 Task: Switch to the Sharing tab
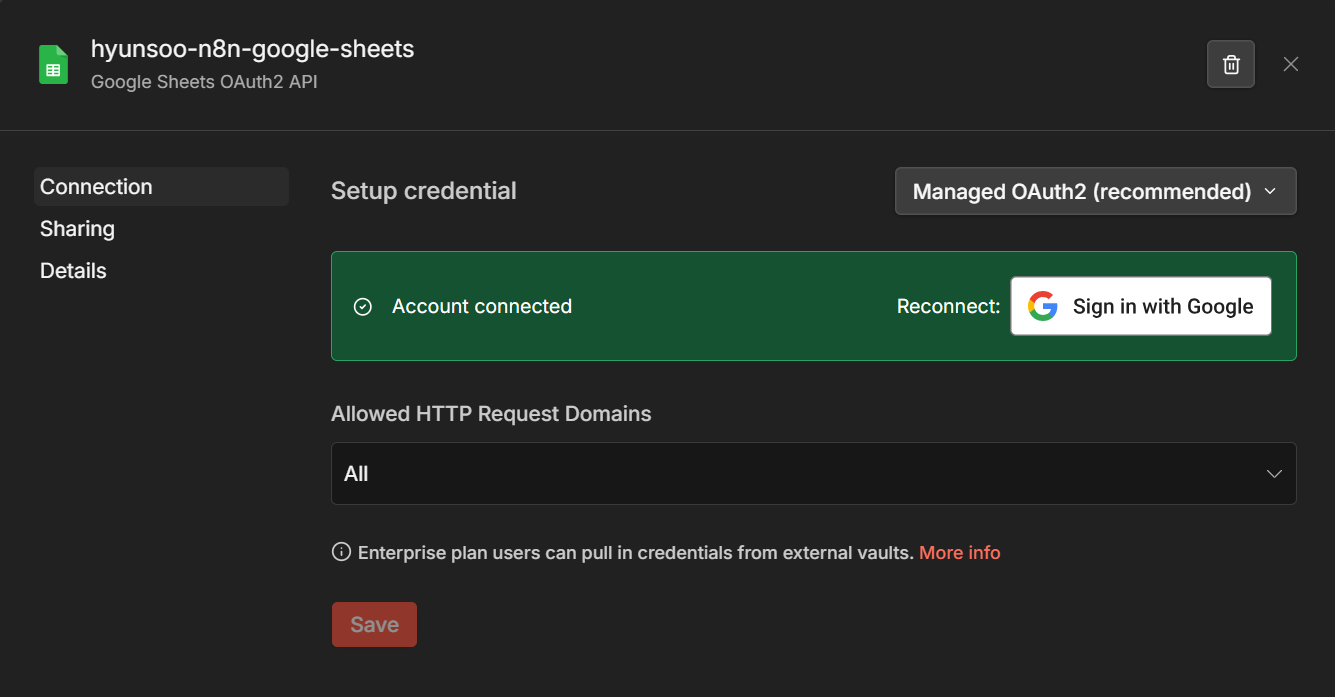click(x=77, y=229)
